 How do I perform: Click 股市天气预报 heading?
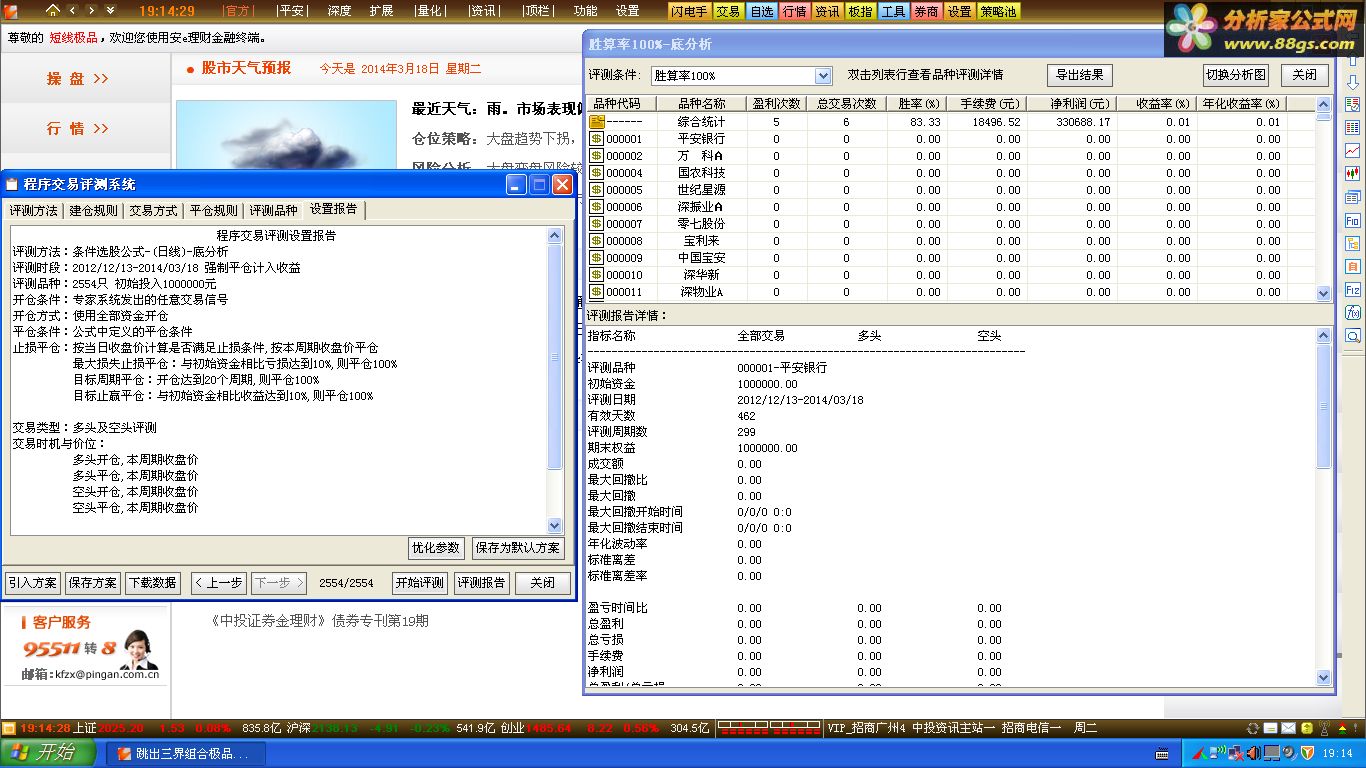pos(246,68)
